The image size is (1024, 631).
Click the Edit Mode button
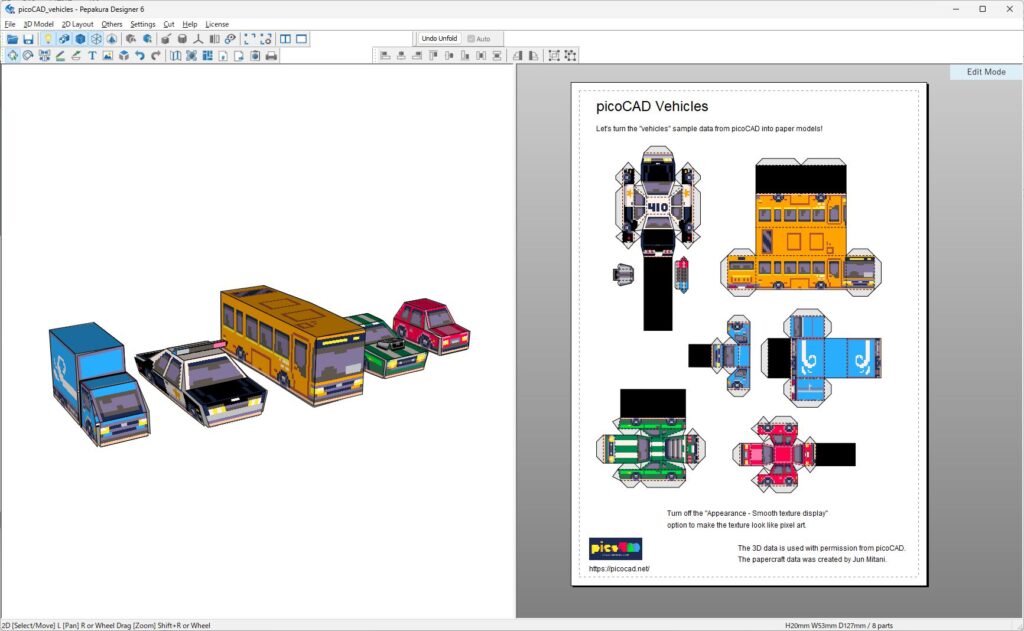tap(985, 72)
